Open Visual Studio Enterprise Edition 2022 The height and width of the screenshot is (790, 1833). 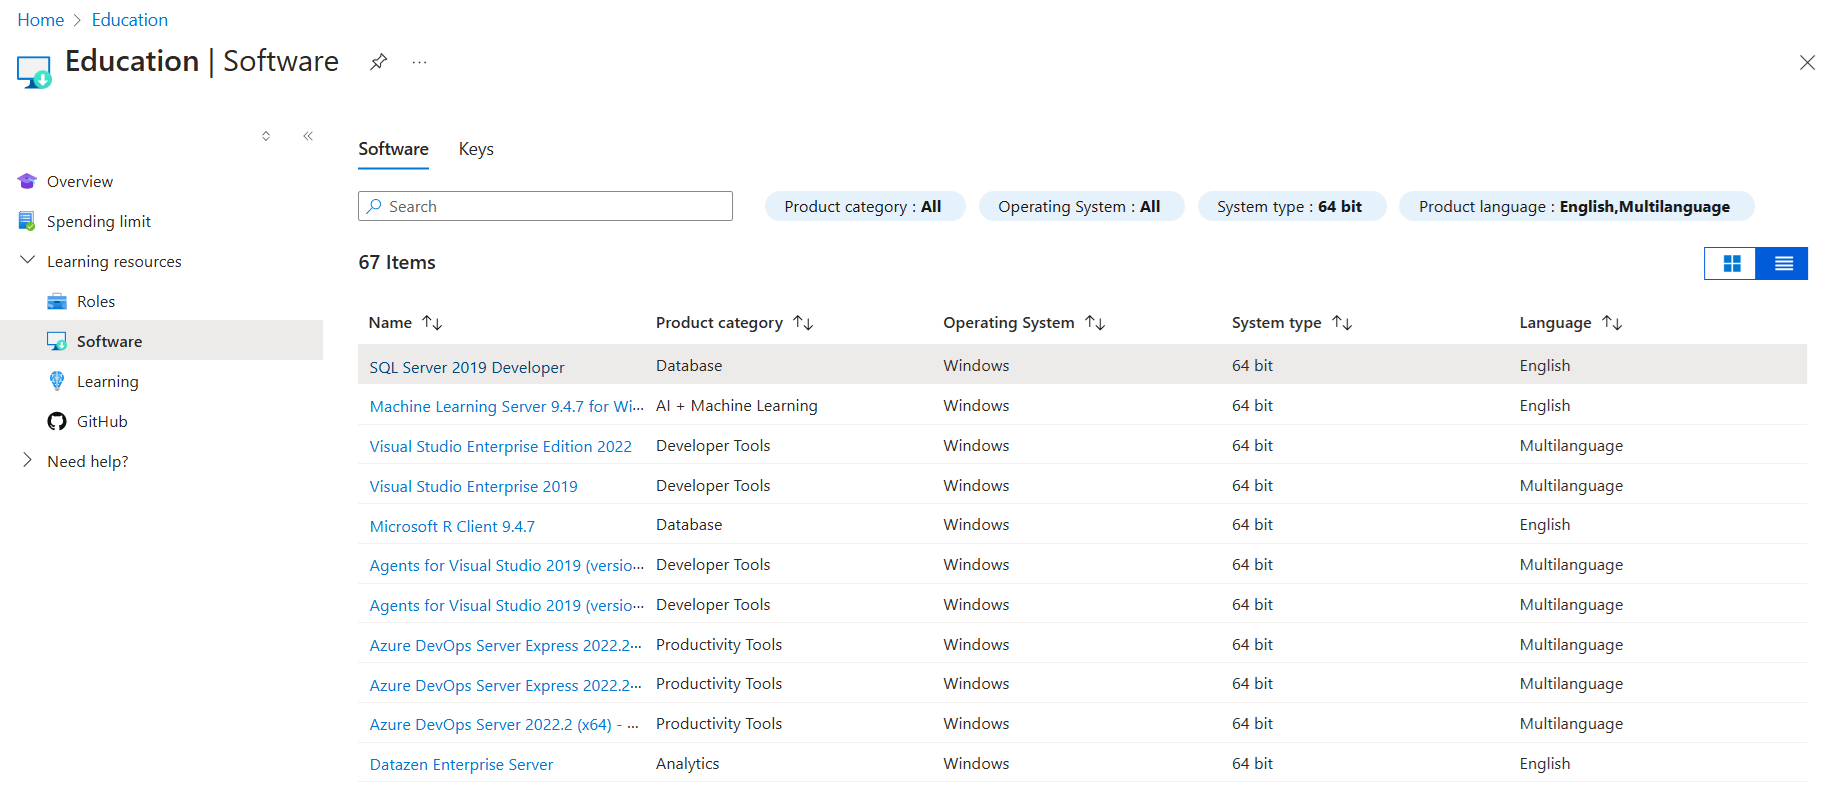501,446
